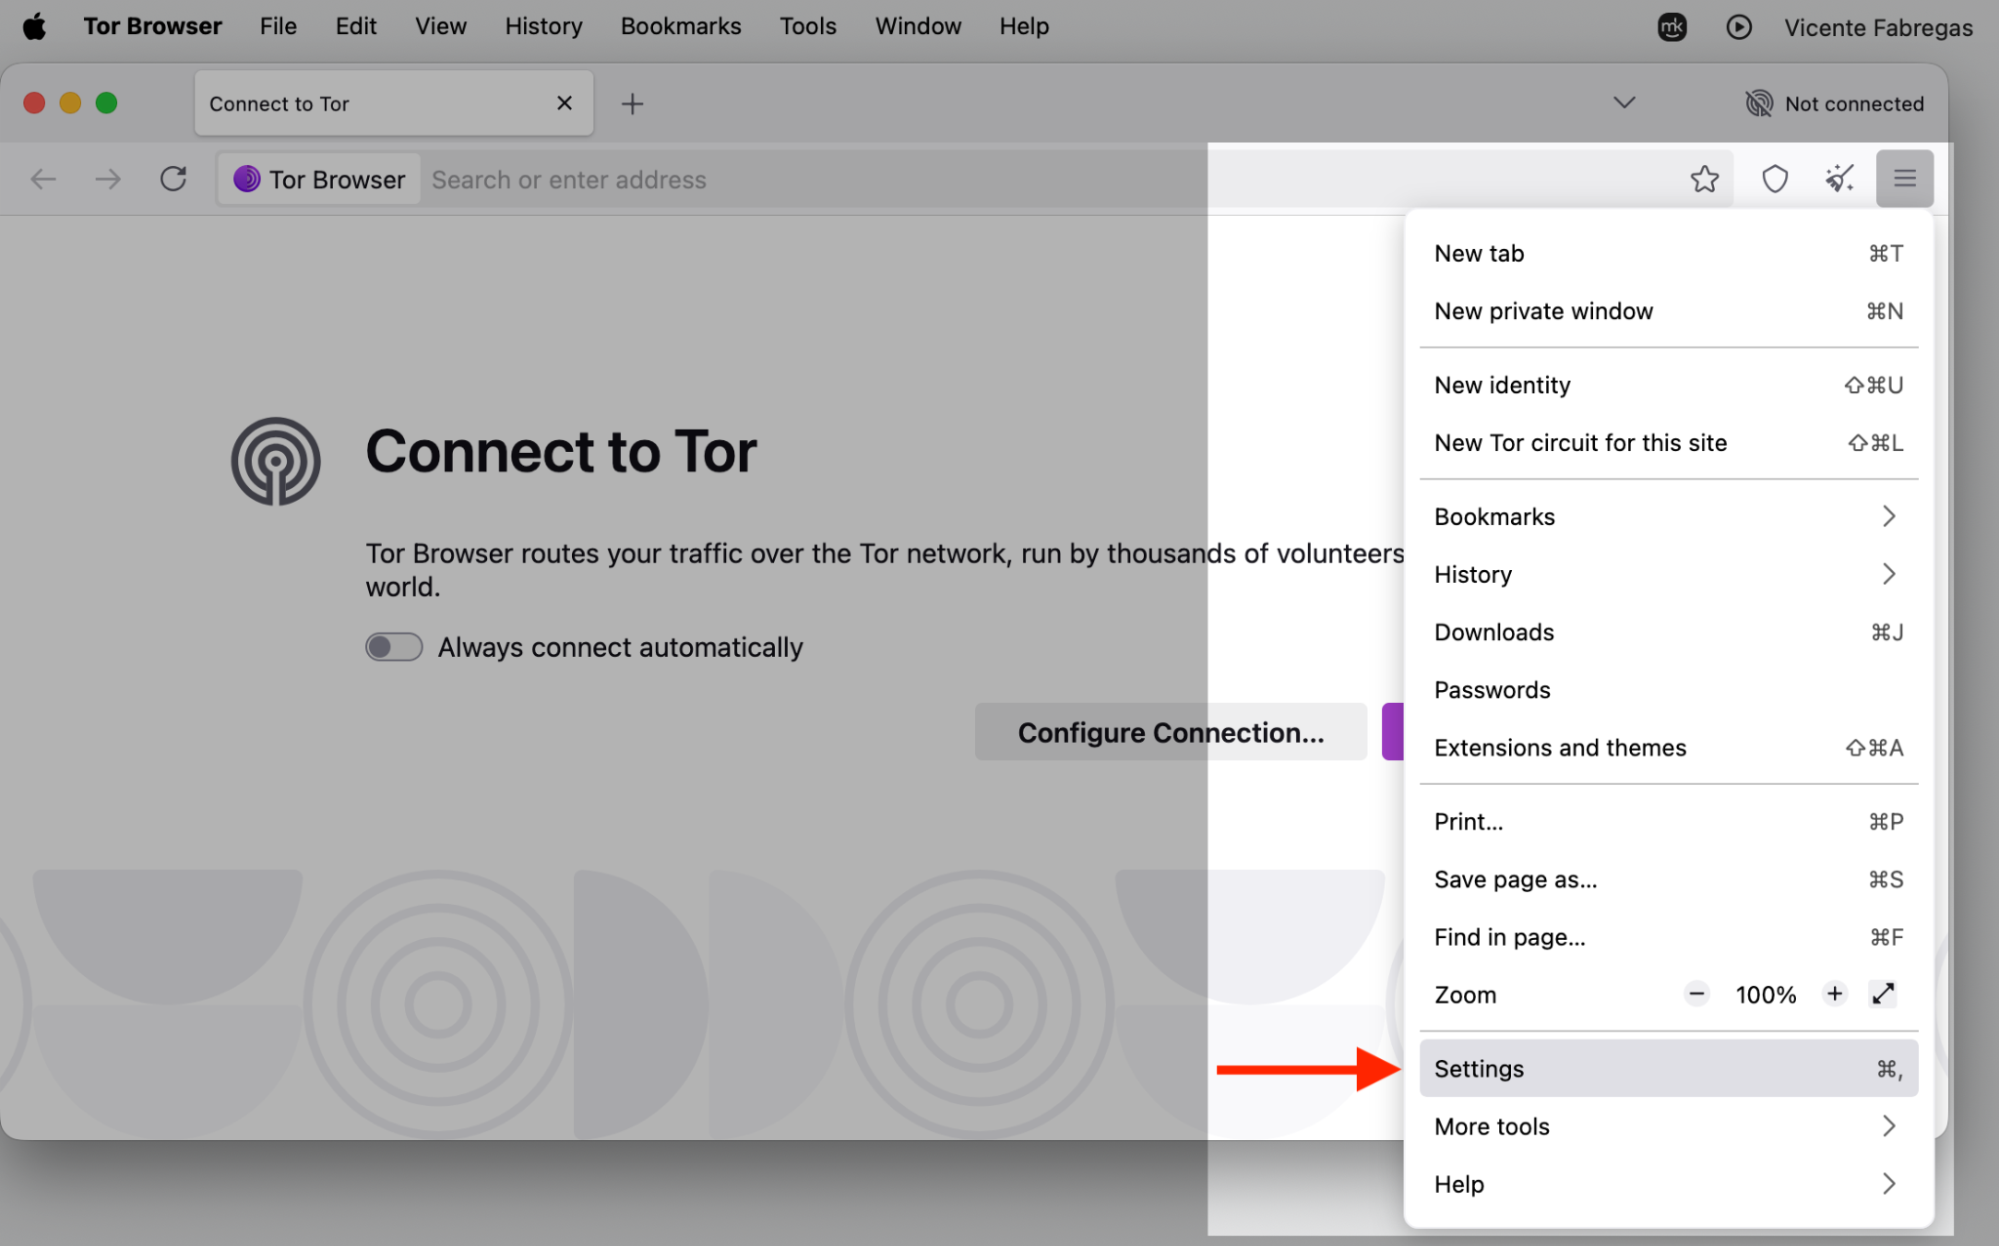Open the View menu in menu bar
1999x1247 pixels.
441,26
